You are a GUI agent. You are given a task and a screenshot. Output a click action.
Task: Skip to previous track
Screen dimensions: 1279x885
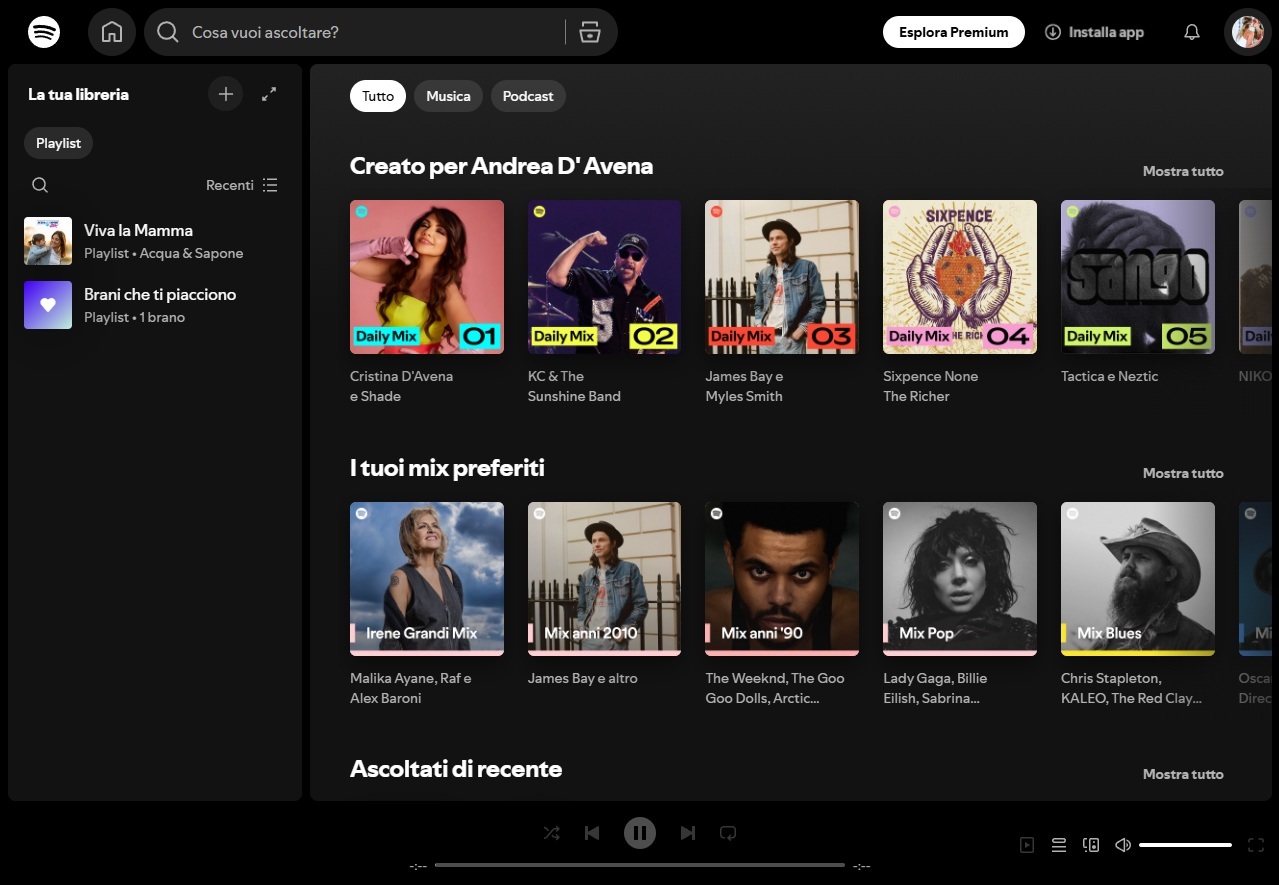(x=592, y=832)
